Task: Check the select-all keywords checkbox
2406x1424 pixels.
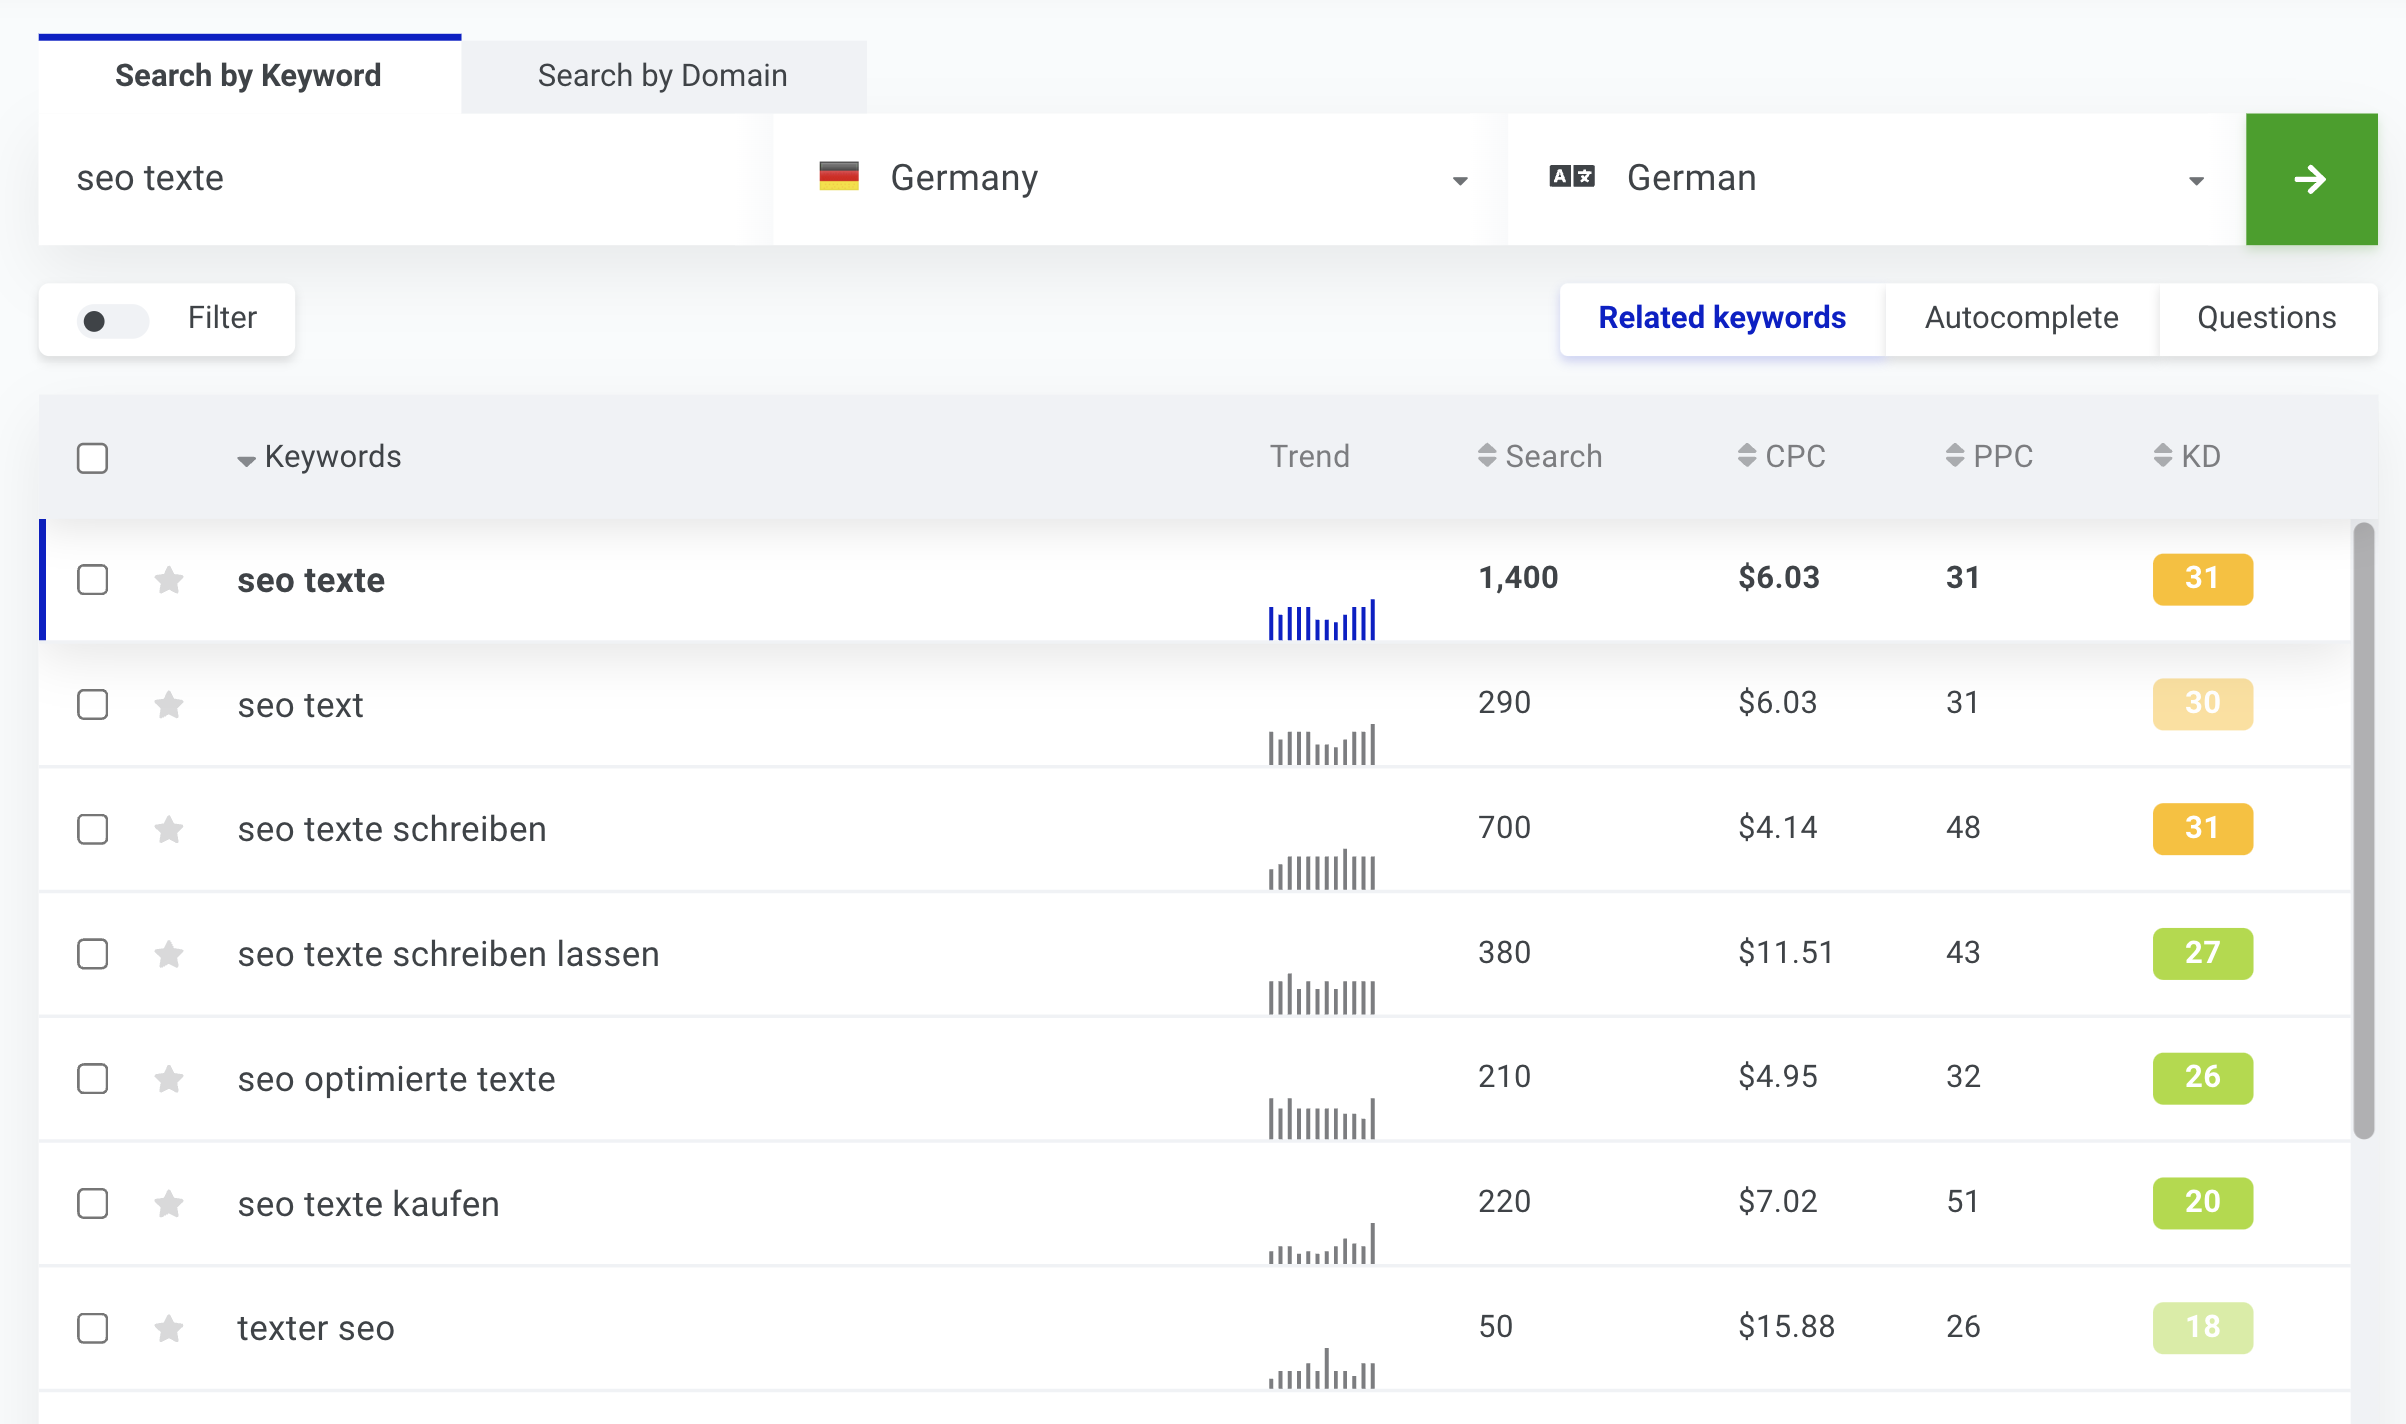Action: point(93,458)
